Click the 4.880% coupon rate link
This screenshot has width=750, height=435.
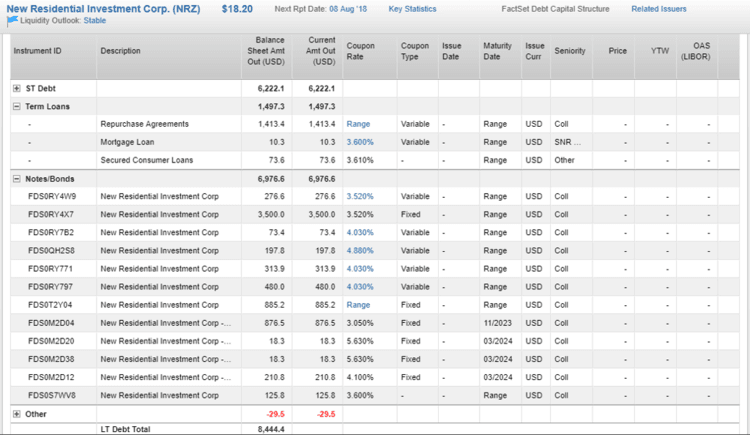(x=360, y=250)
